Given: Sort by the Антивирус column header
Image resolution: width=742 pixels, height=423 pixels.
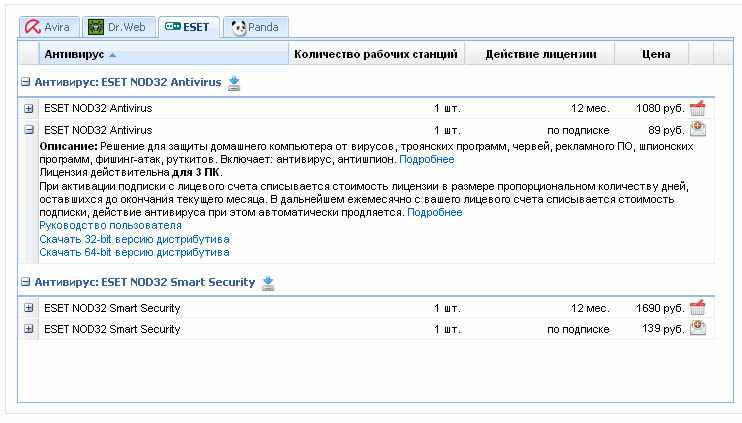Looking at the screenshot, I should 163,54.
